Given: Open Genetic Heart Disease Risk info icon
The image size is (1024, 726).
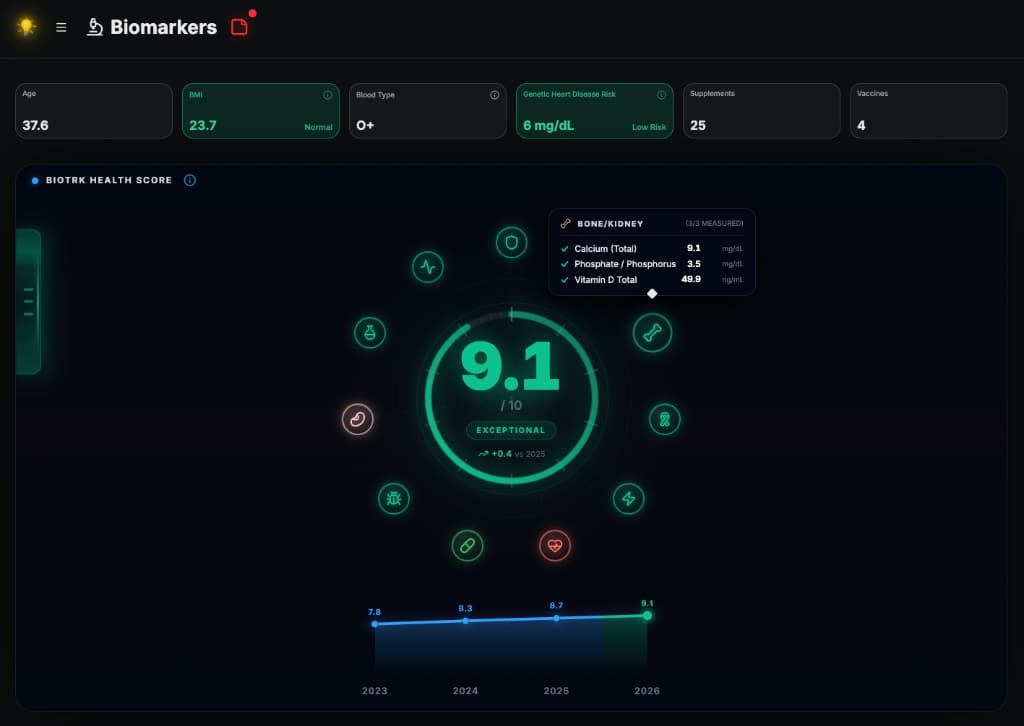Looking at the screenshot, I should click(661, 95).
